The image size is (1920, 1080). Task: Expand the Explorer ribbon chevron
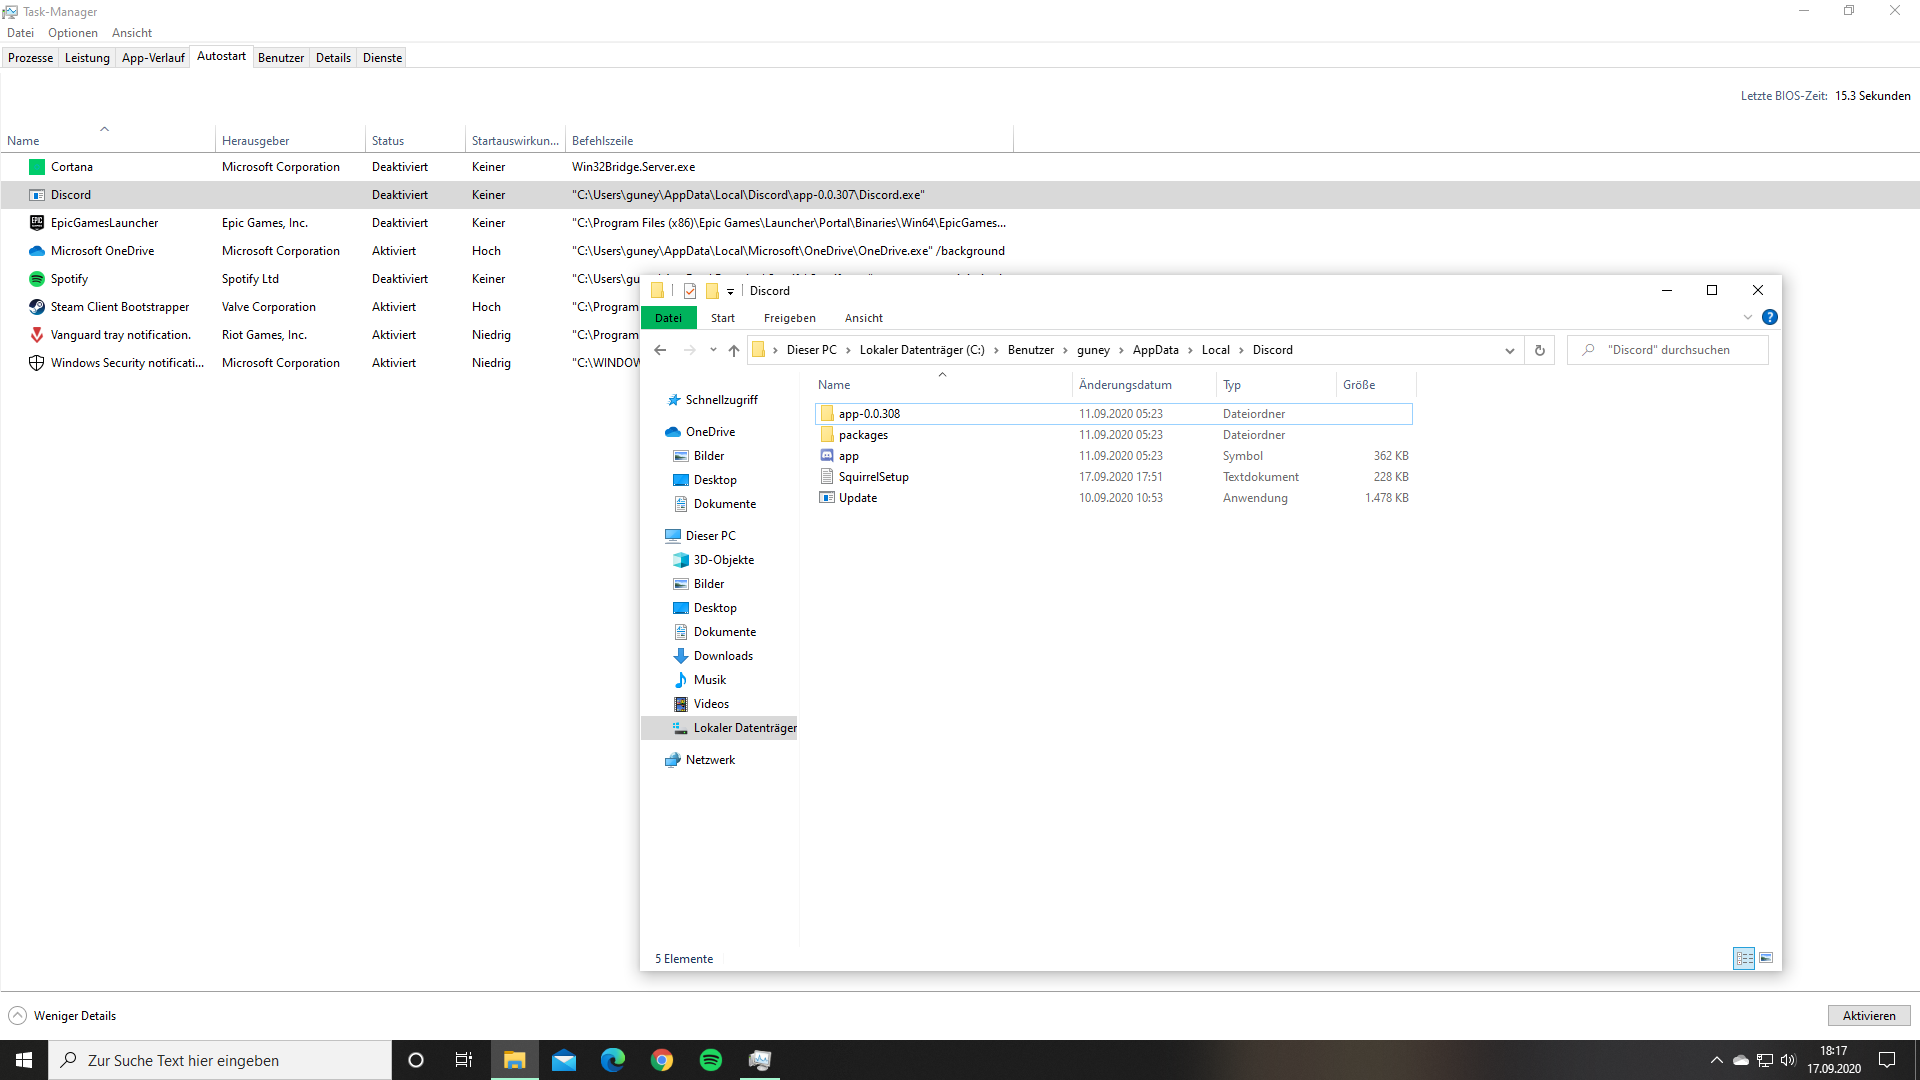click(1748, 317)
